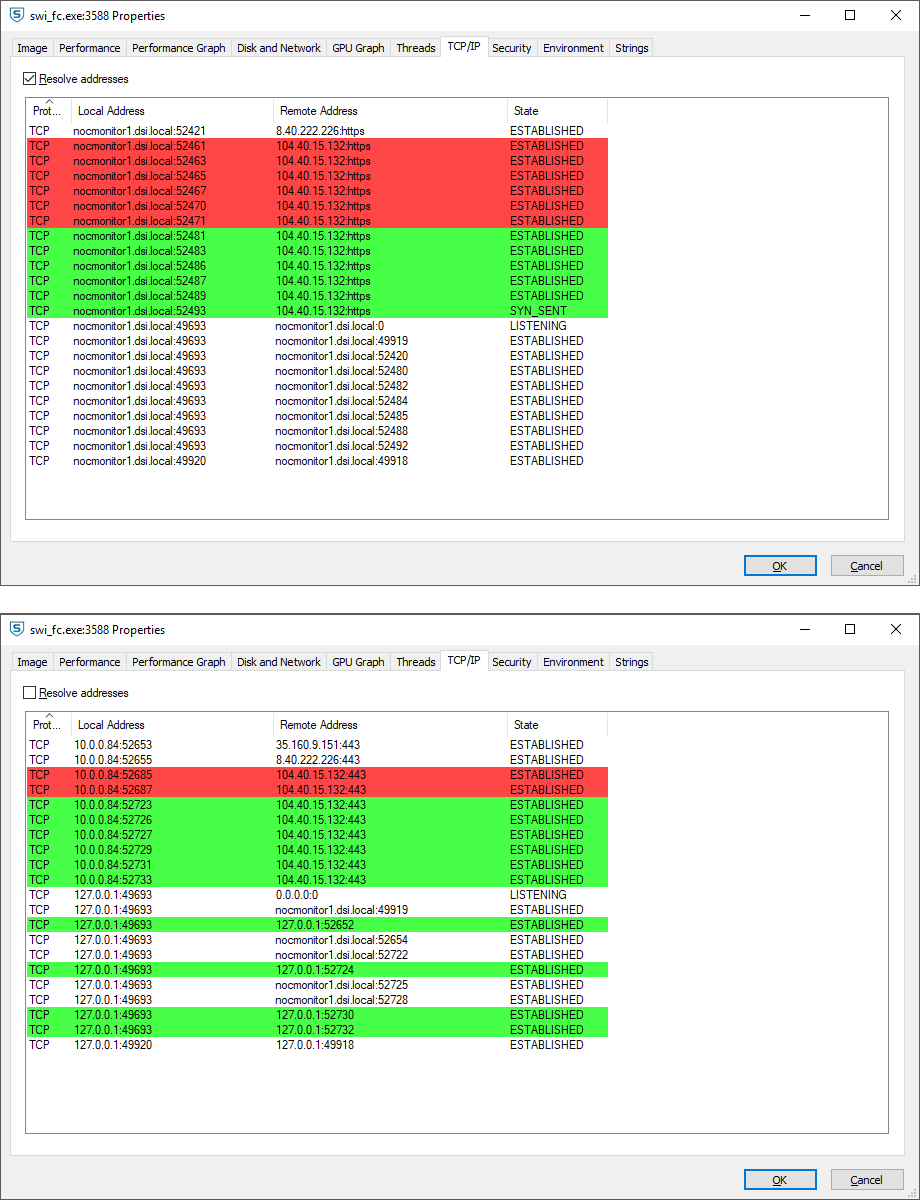The image size is (920, 1200).
Task: Select row with local address nocmonitor1.dsi.local:52421
Action: coord(317,131)
